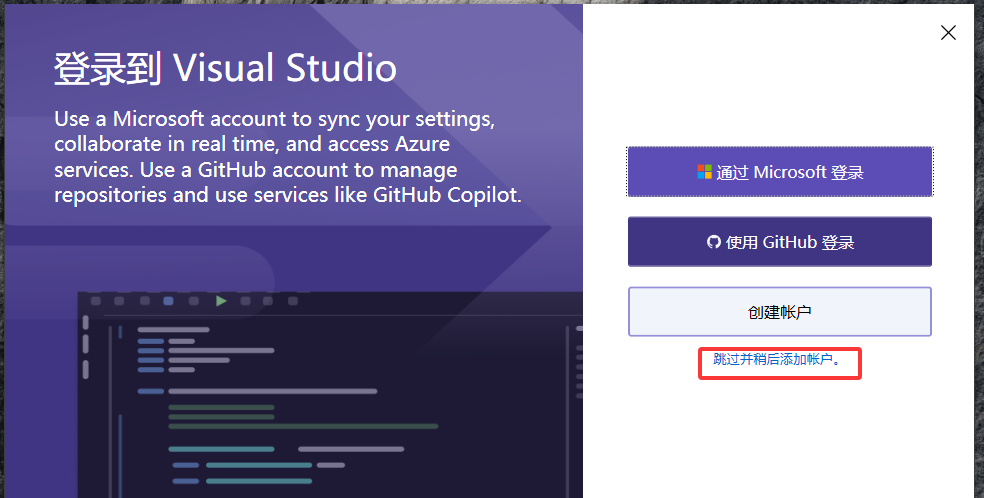The height and width of the screenshot is (498, 984).
Task: Sign in with the Microsoft button
Action: pos(779,172)
